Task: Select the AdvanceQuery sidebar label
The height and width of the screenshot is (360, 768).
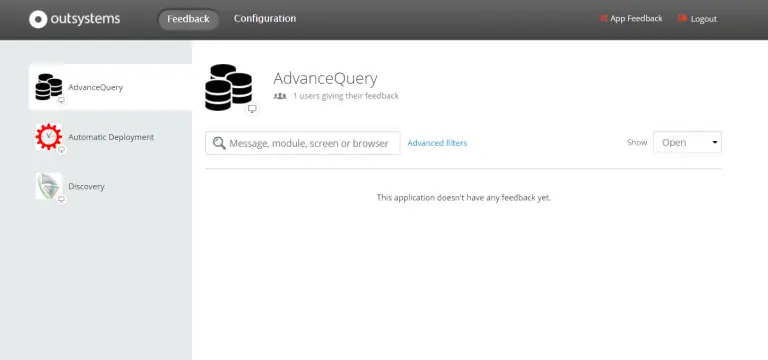Action: [96, 87]
